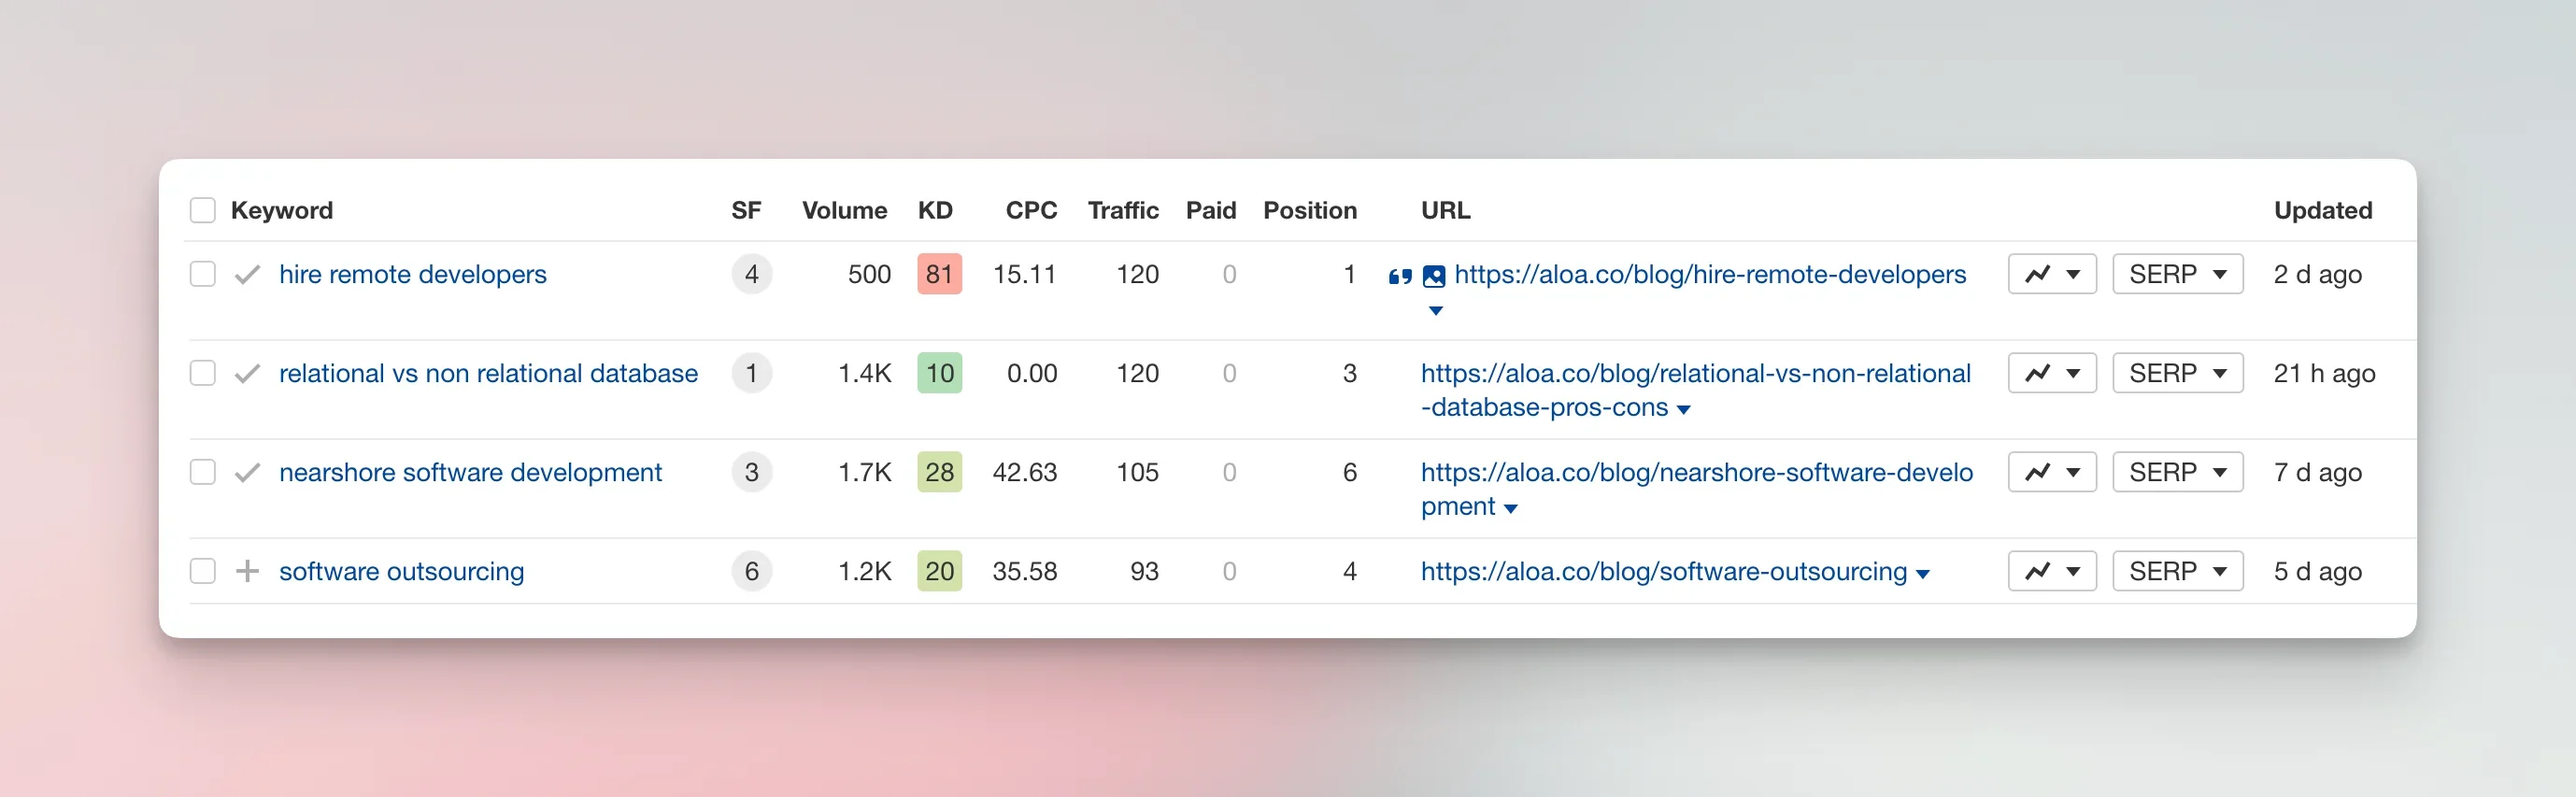Image resolution: width=2576 pixels, height=797 pixels.
Task: Open the relational vs non relational database keyword link
Action: (488, 373)
